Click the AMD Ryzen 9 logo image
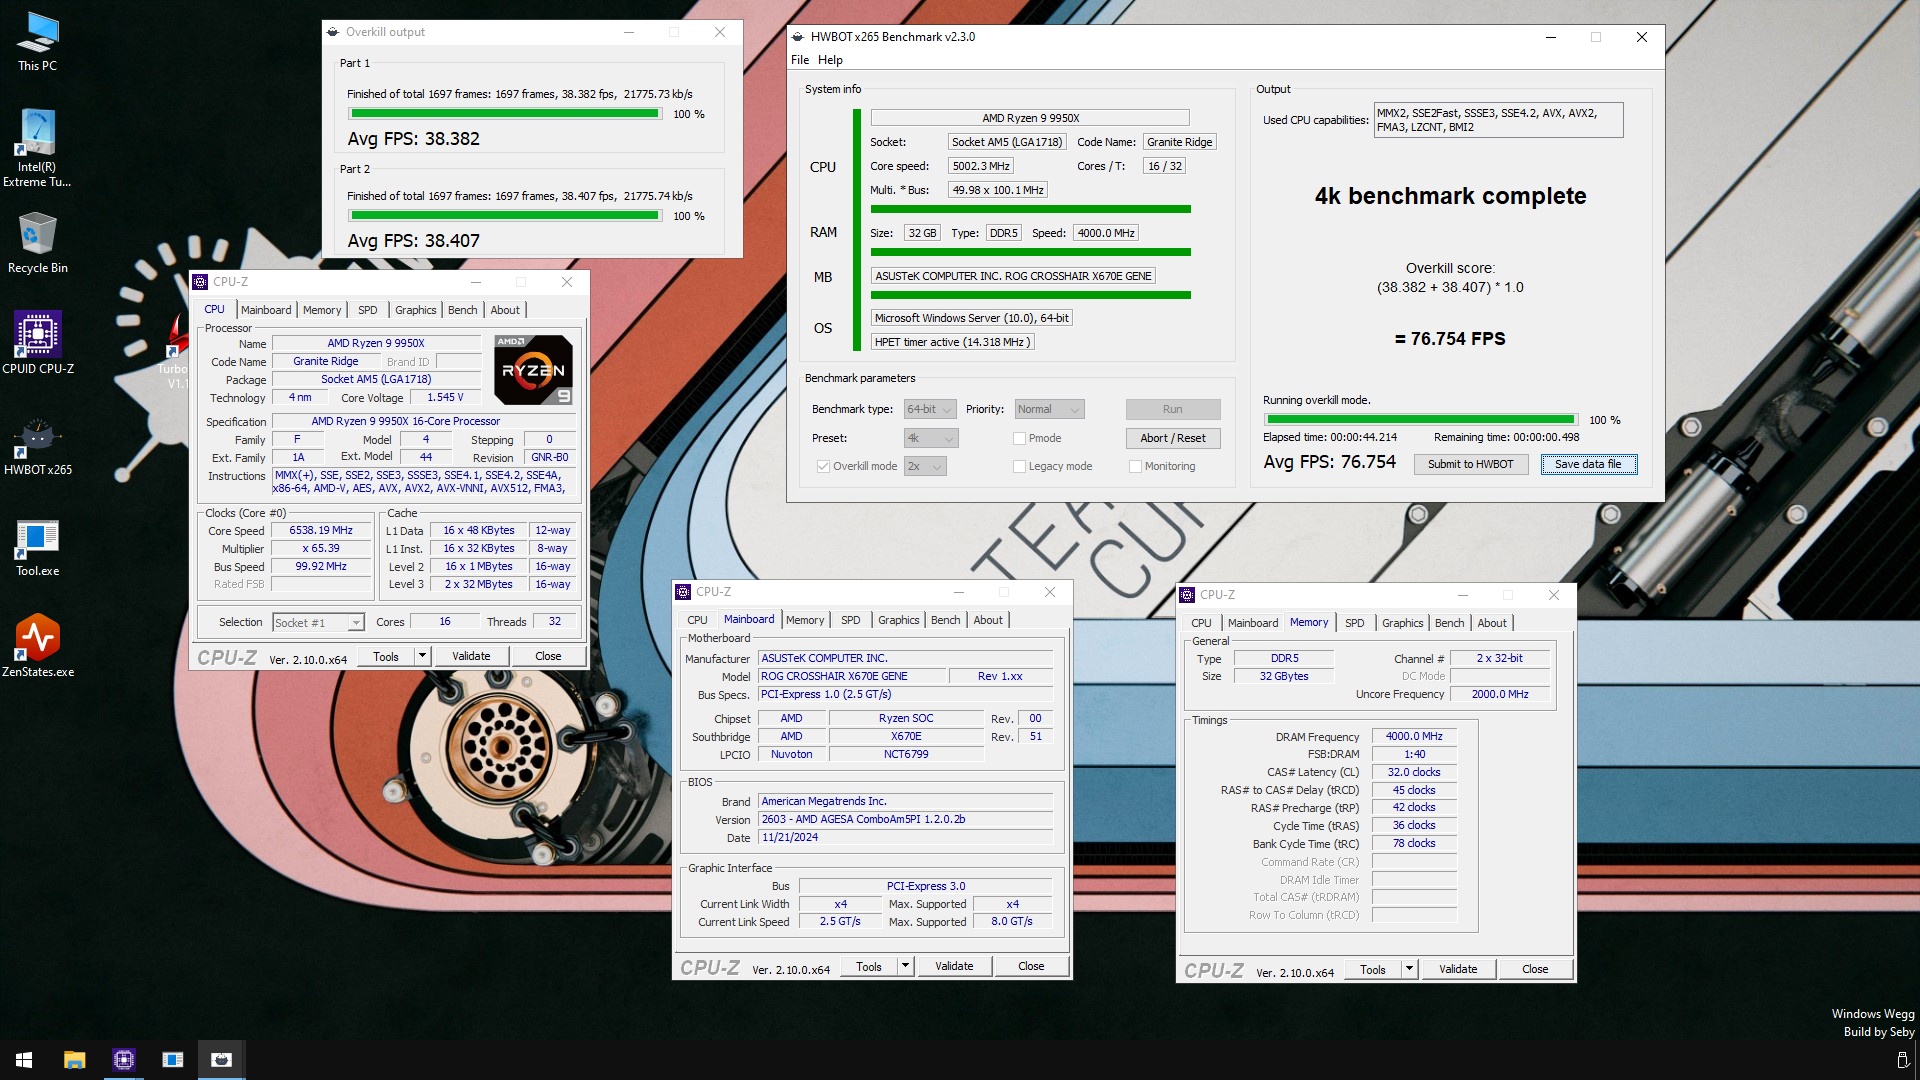This screenshot has height=1080, width=1920. point(534,370)
